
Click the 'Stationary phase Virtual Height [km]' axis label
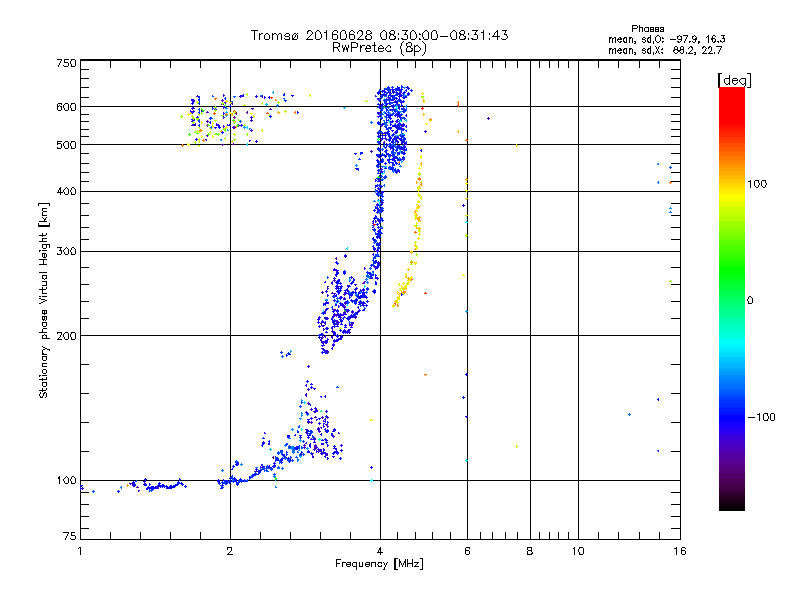pyautogui.click(x=44, y=300)
